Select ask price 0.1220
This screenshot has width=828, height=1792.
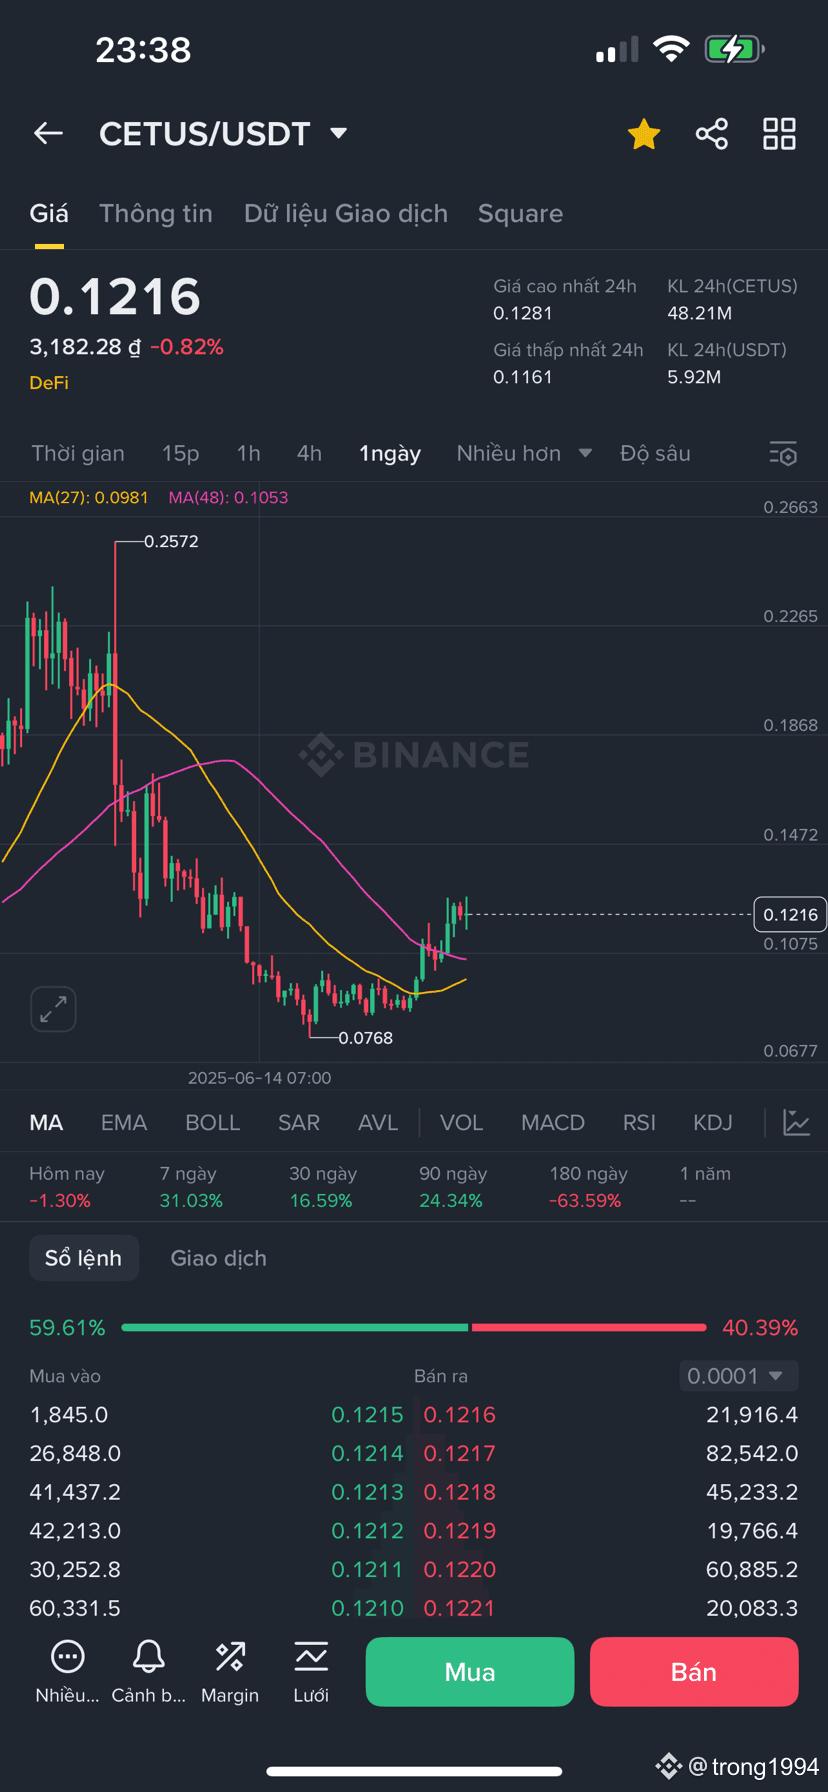click(x=460, y=1569)
